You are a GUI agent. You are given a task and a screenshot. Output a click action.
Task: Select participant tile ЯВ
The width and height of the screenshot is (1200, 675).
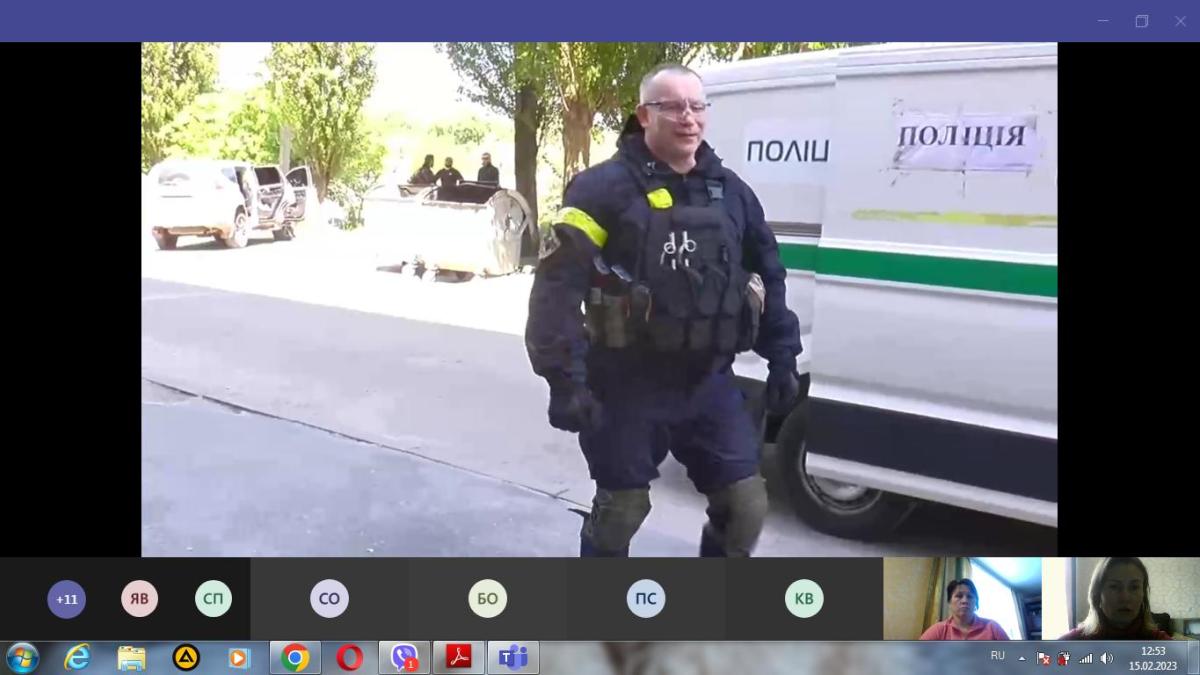(140, 599)
